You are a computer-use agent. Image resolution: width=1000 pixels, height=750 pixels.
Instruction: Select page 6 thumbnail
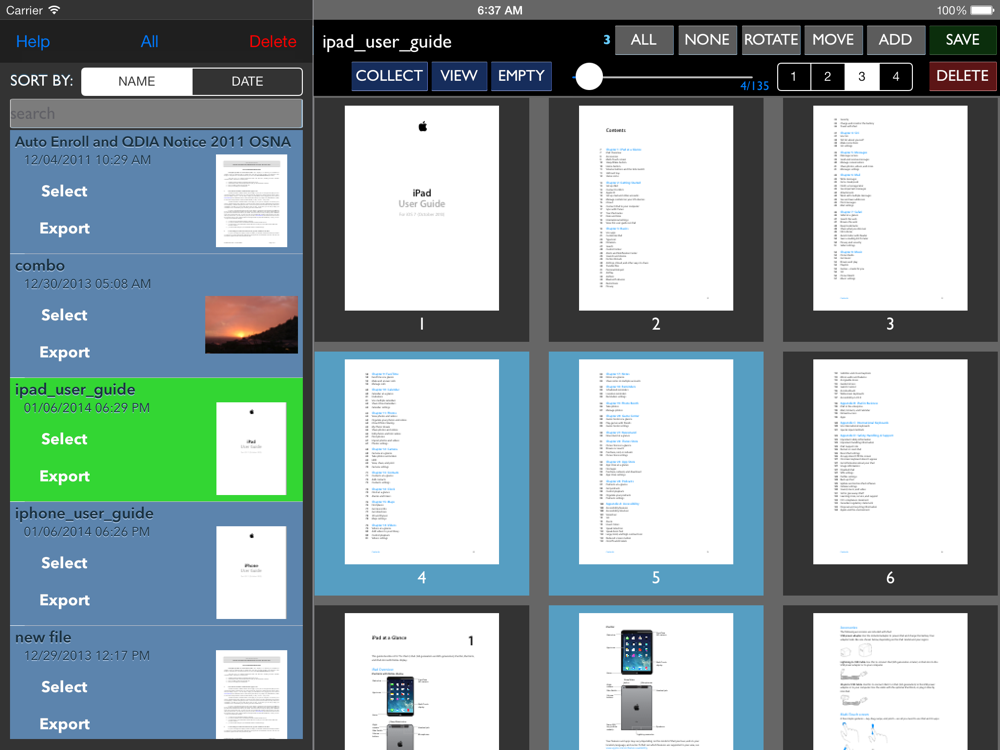890,462
